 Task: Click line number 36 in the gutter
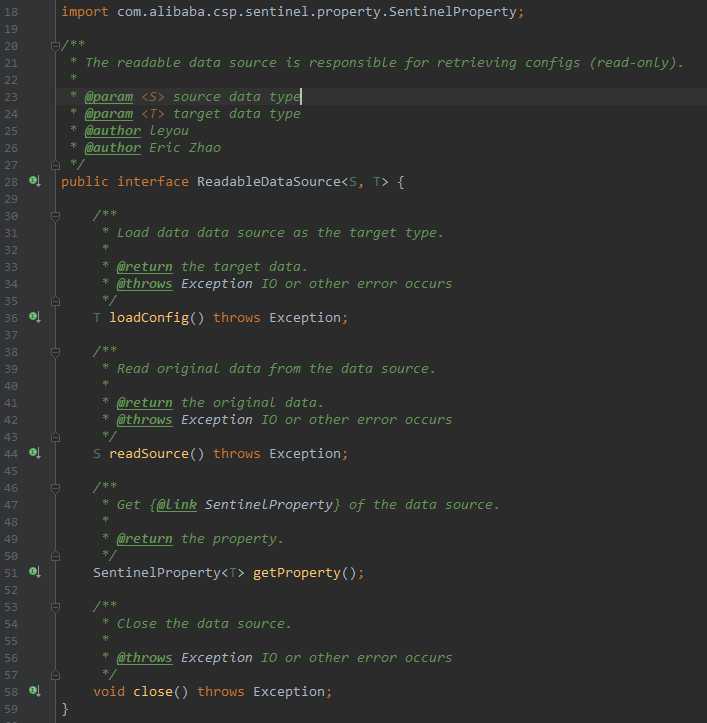click(x=11, y=318)
